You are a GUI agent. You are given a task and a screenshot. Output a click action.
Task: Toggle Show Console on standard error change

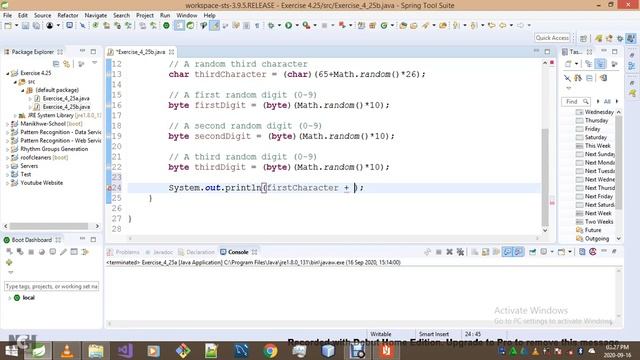coord(518,252)
